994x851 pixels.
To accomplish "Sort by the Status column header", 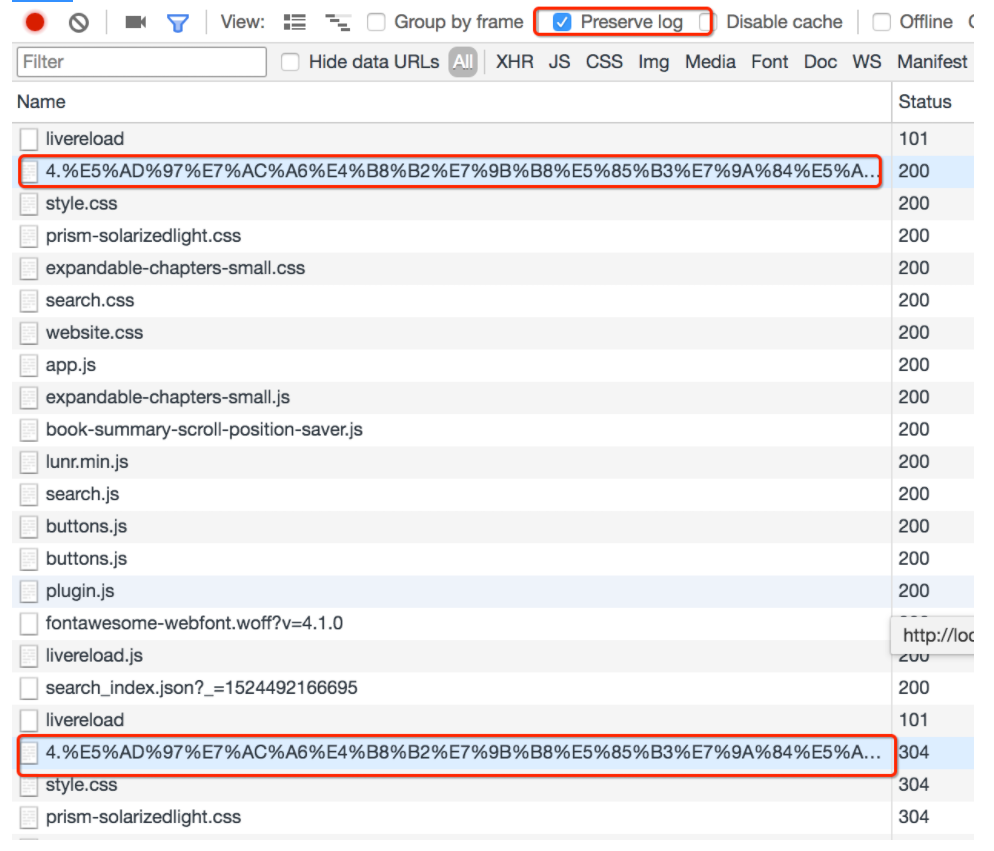I will click(933, 102).
